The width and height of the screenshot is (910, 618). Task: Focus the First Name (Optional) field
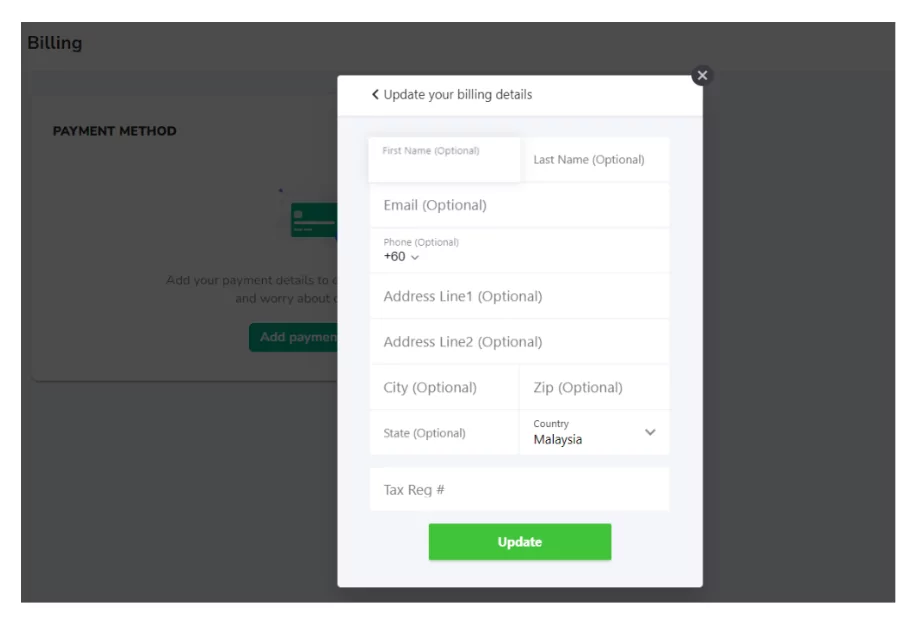444,160
